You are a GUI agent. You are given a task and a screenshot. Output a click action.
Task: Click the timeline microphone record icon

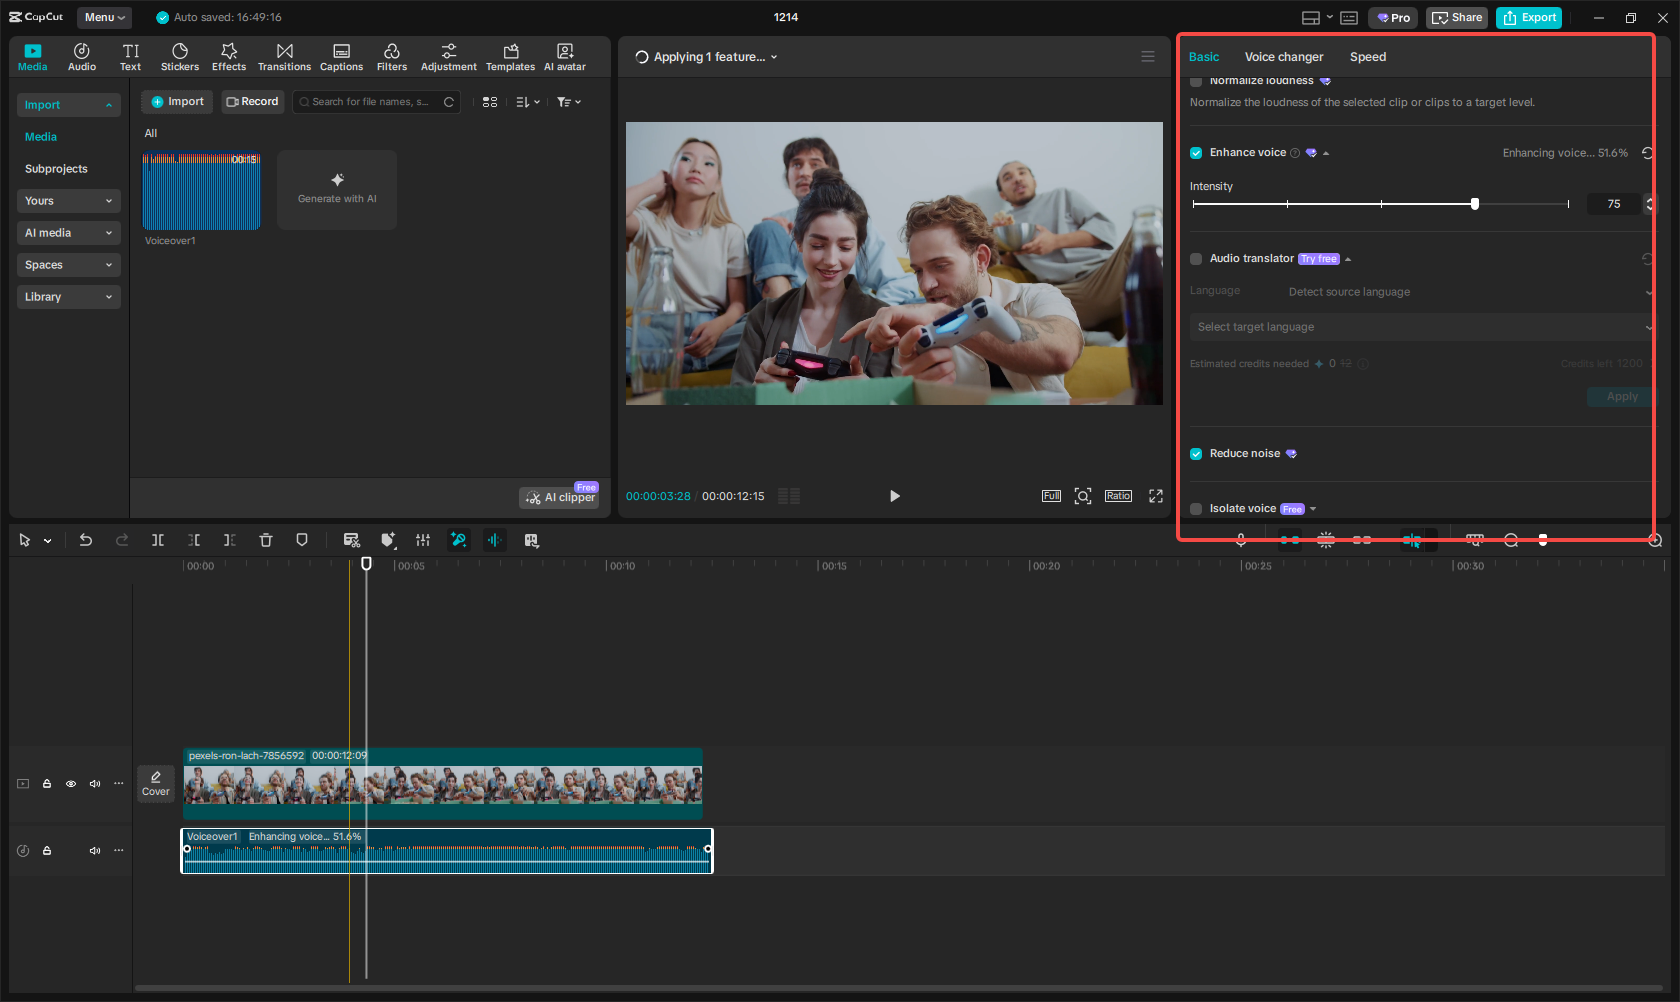coord(1240,540)
